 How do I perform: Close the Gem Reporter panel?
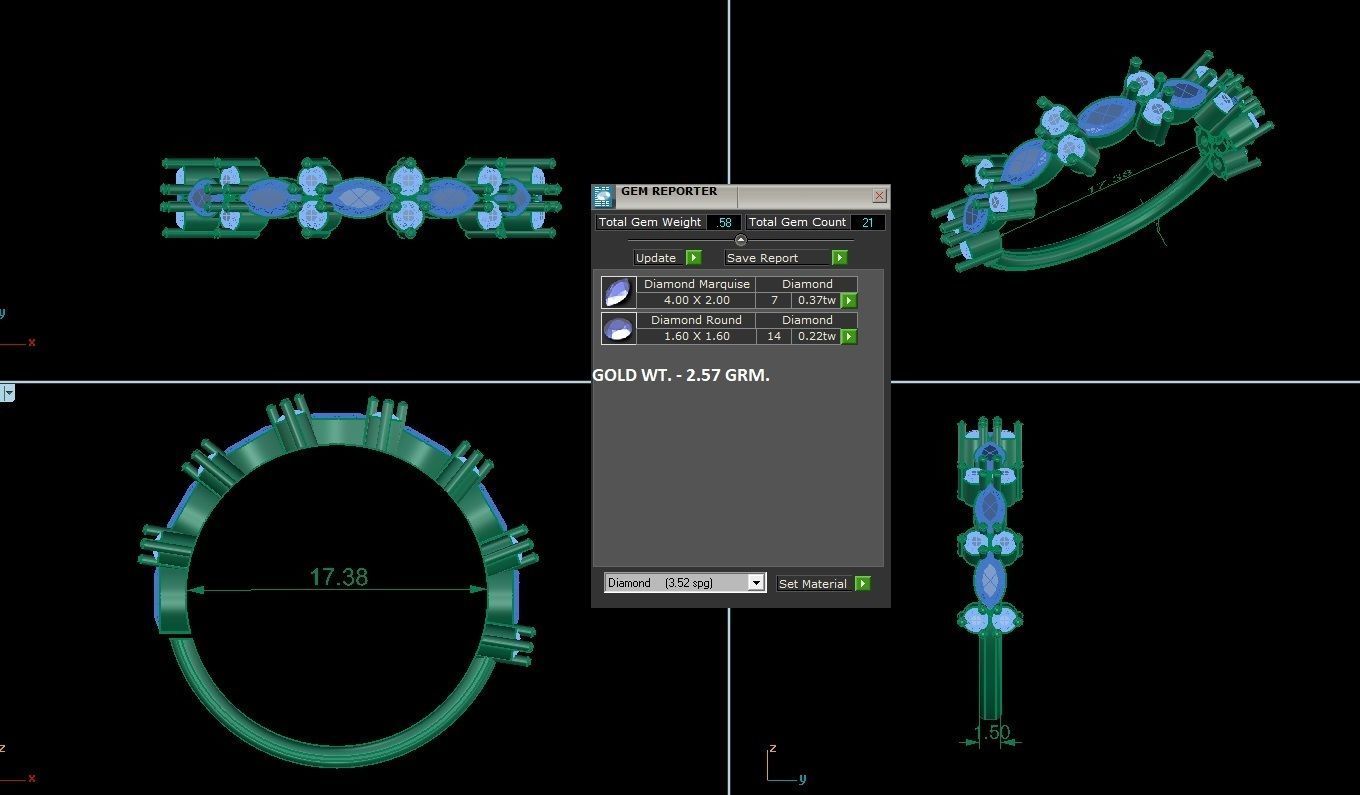pyautogui.click(x=879, y=196)
